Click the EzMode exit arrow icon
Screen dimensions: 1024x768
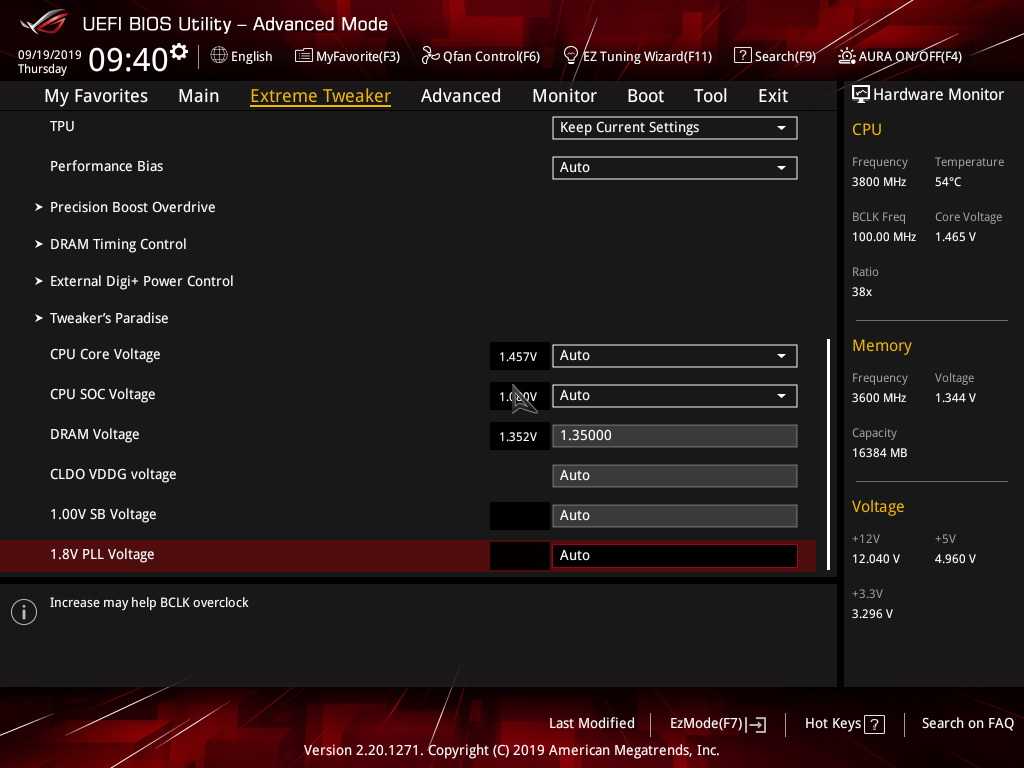(756, 724)
